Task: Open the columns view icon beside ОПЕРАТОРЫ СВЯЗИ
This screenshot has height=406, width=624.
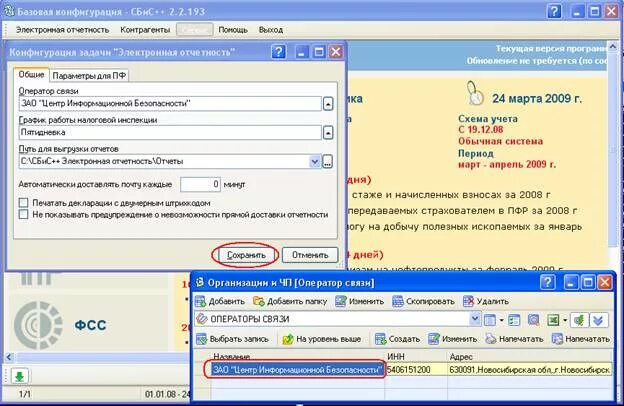Action: (x=489, y=320)
